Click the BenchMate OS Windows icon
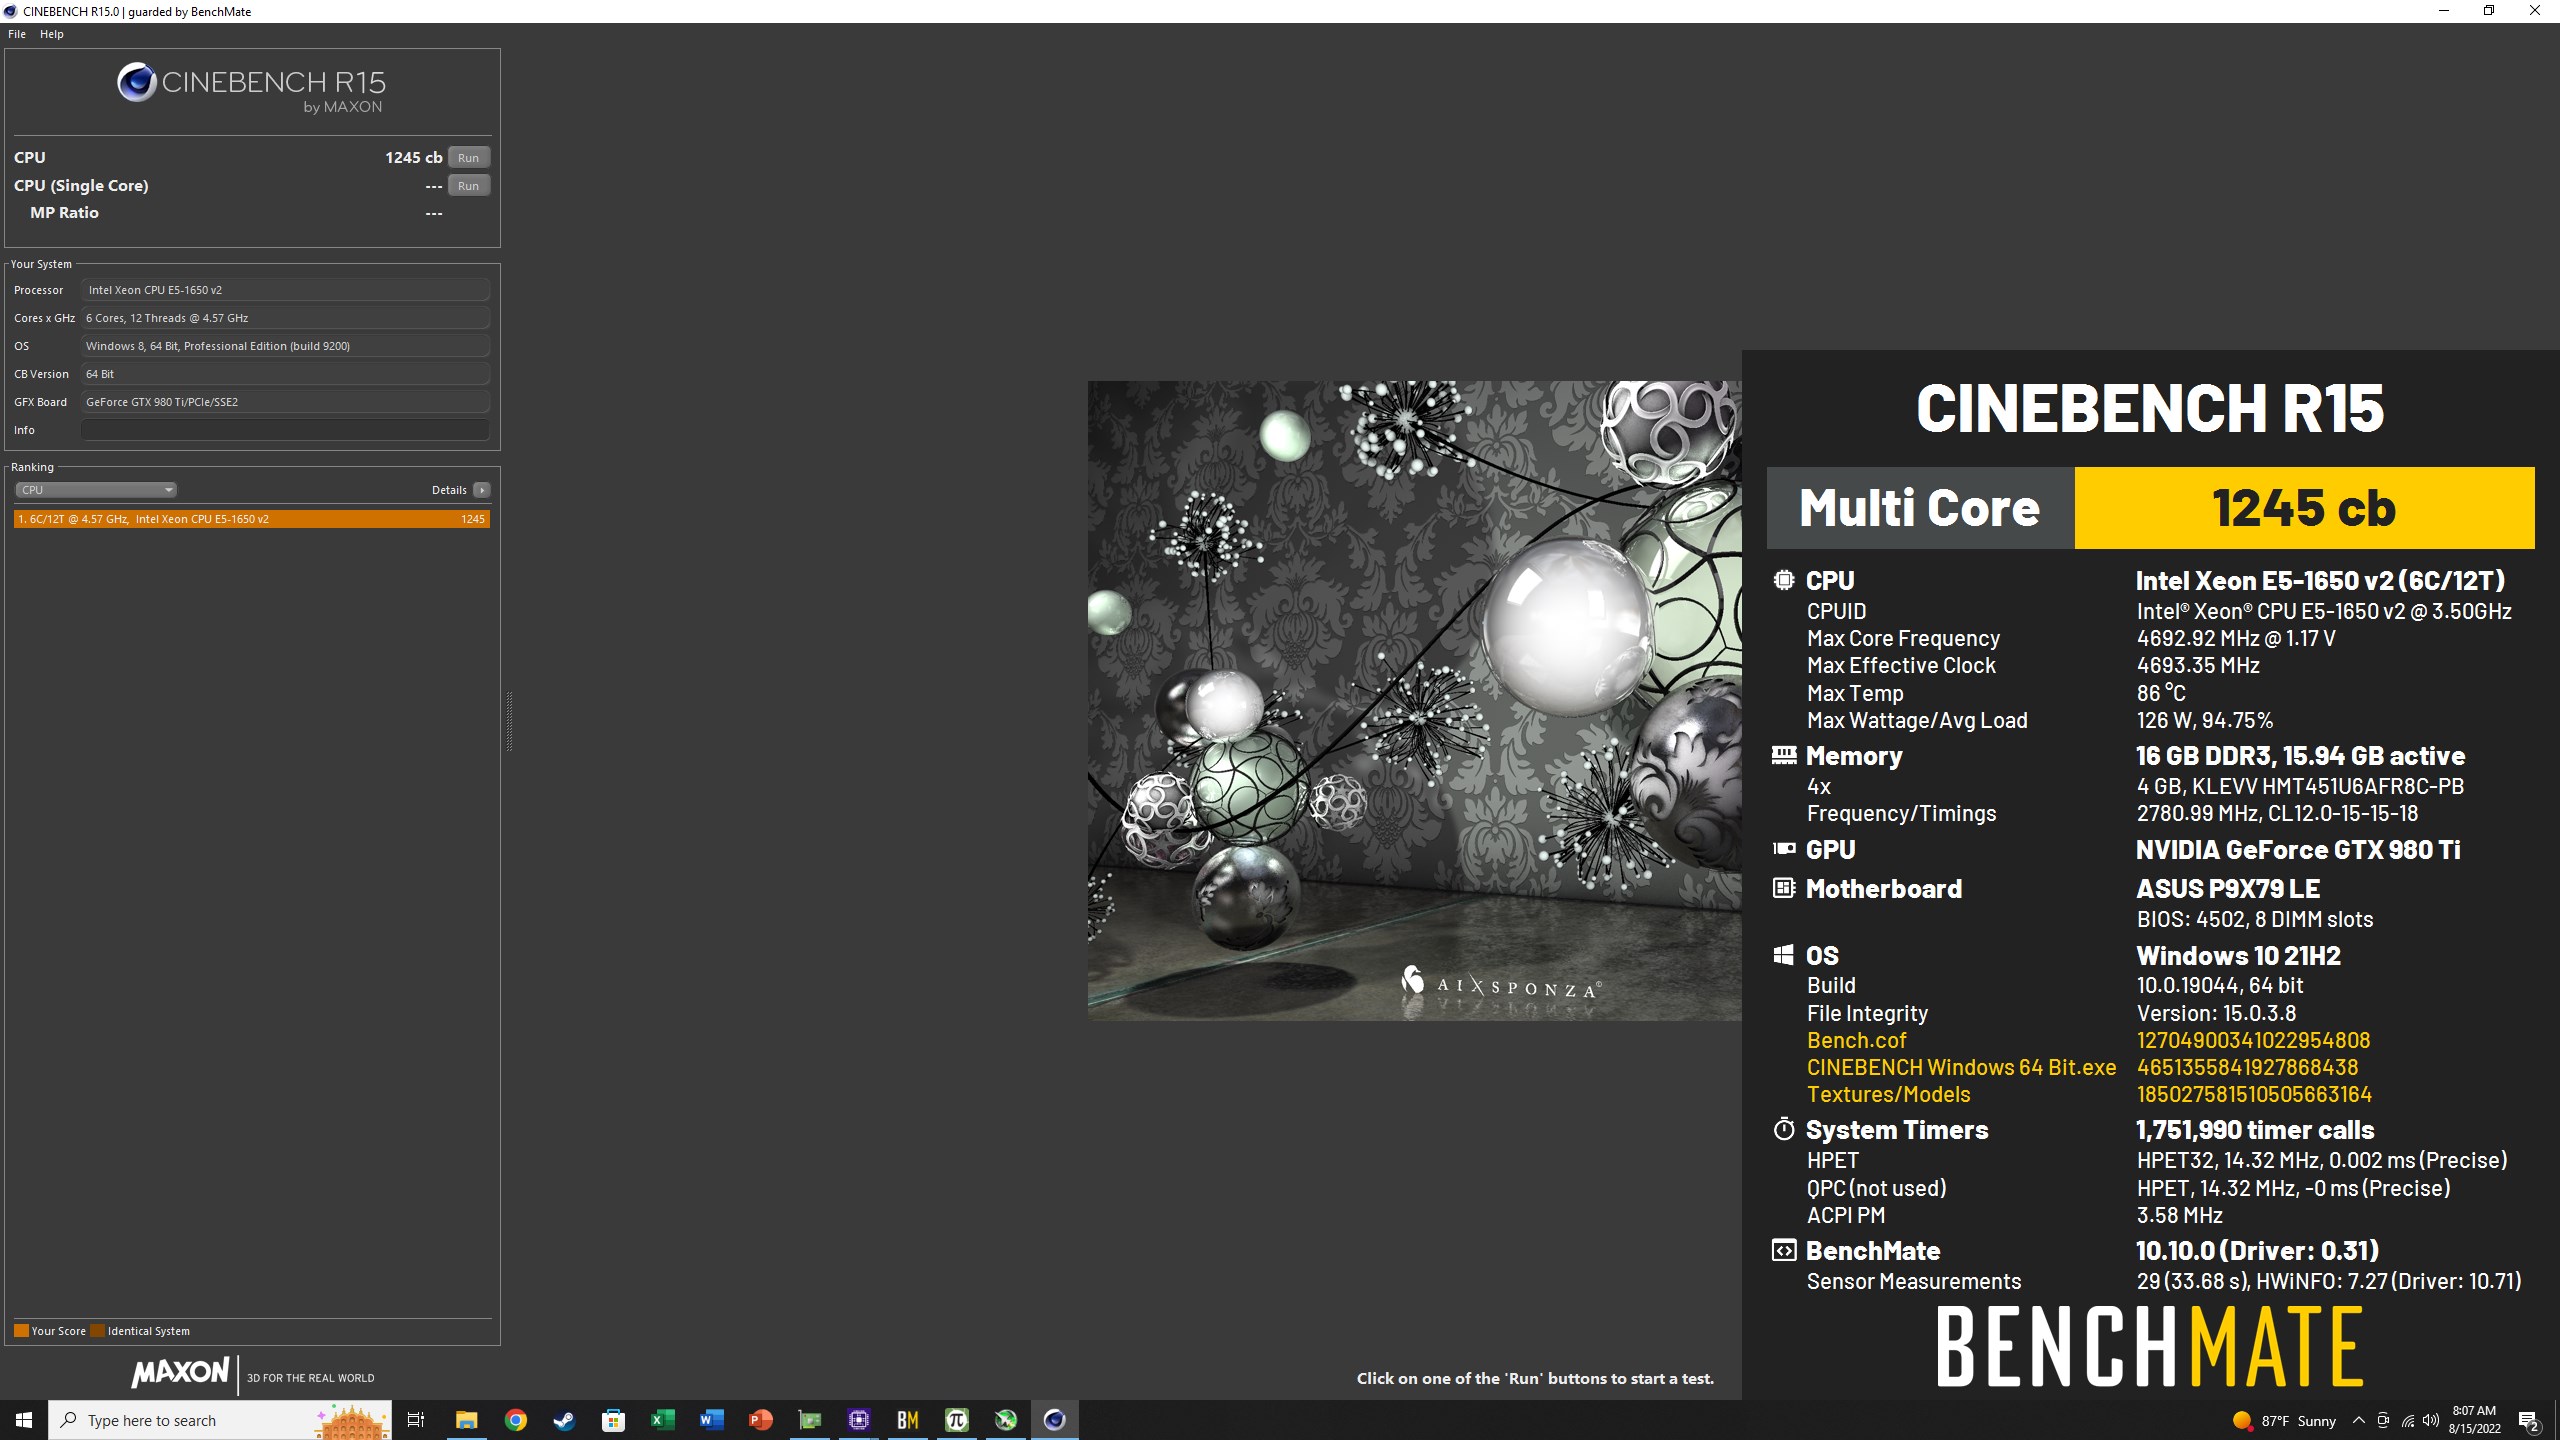This screenshot has width=2560, height=1440. (1784, 955)
